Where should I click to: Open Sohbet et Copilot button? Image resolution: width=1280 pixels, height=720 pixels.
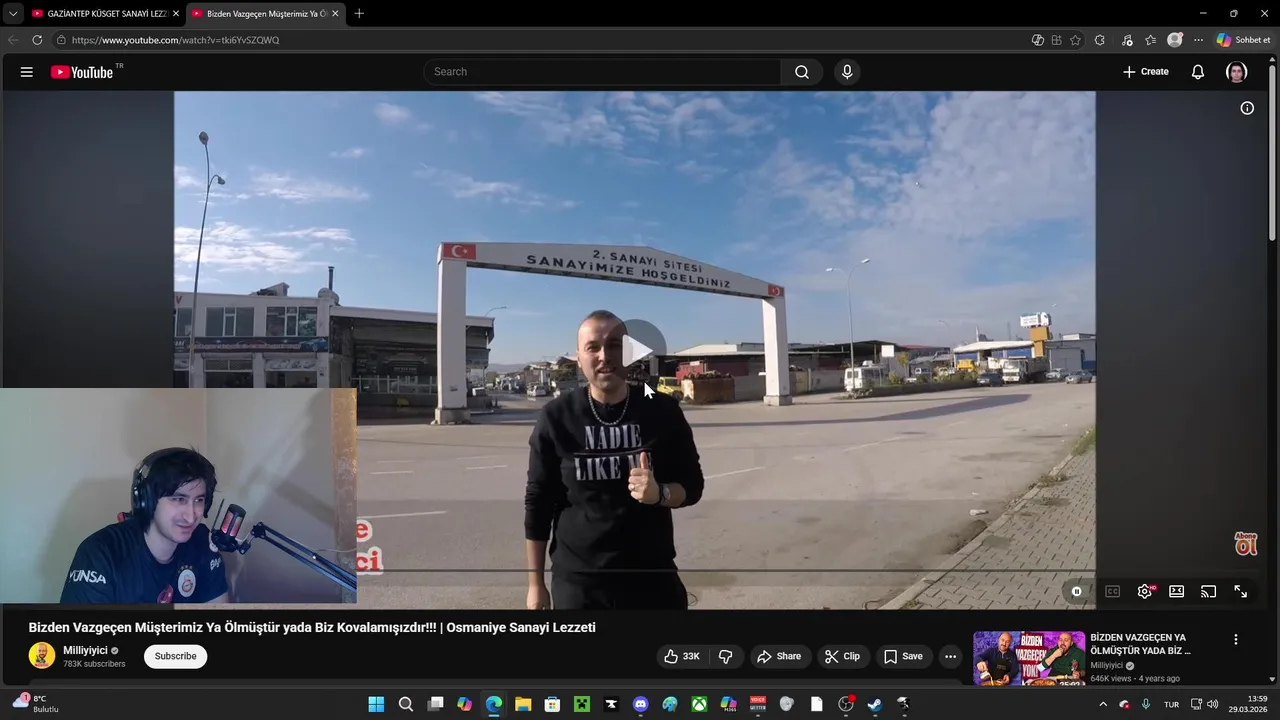tap(1243, 40)
